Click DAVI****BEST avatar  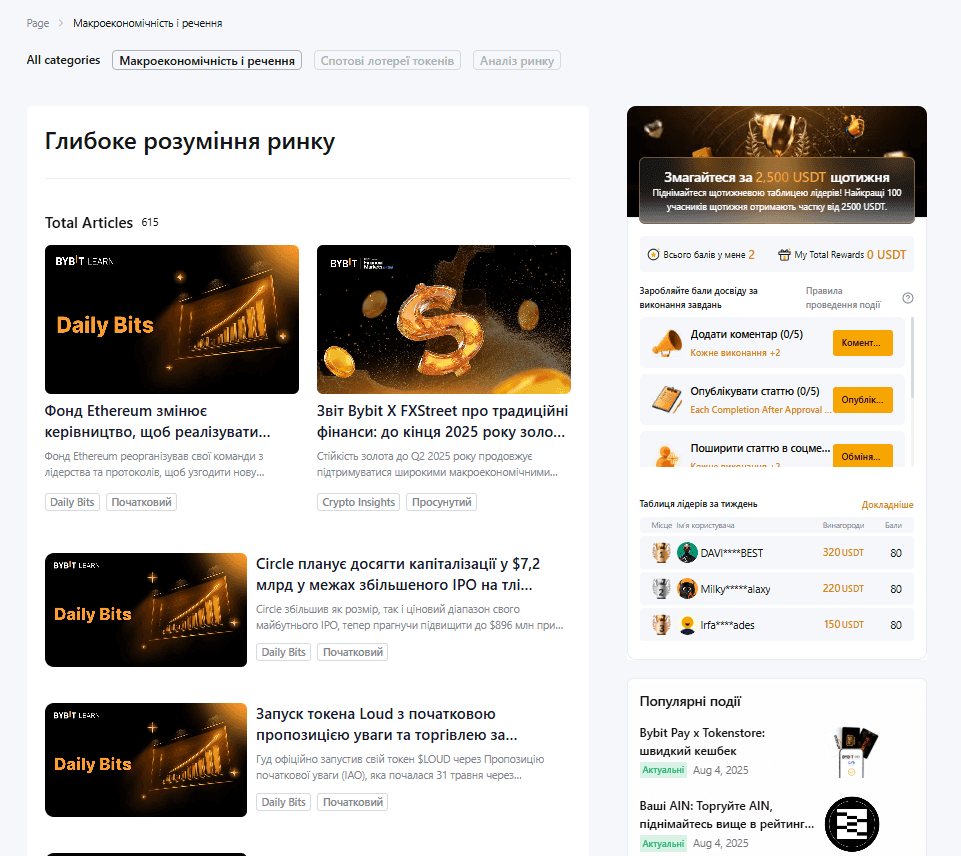[x=687, y=553]
